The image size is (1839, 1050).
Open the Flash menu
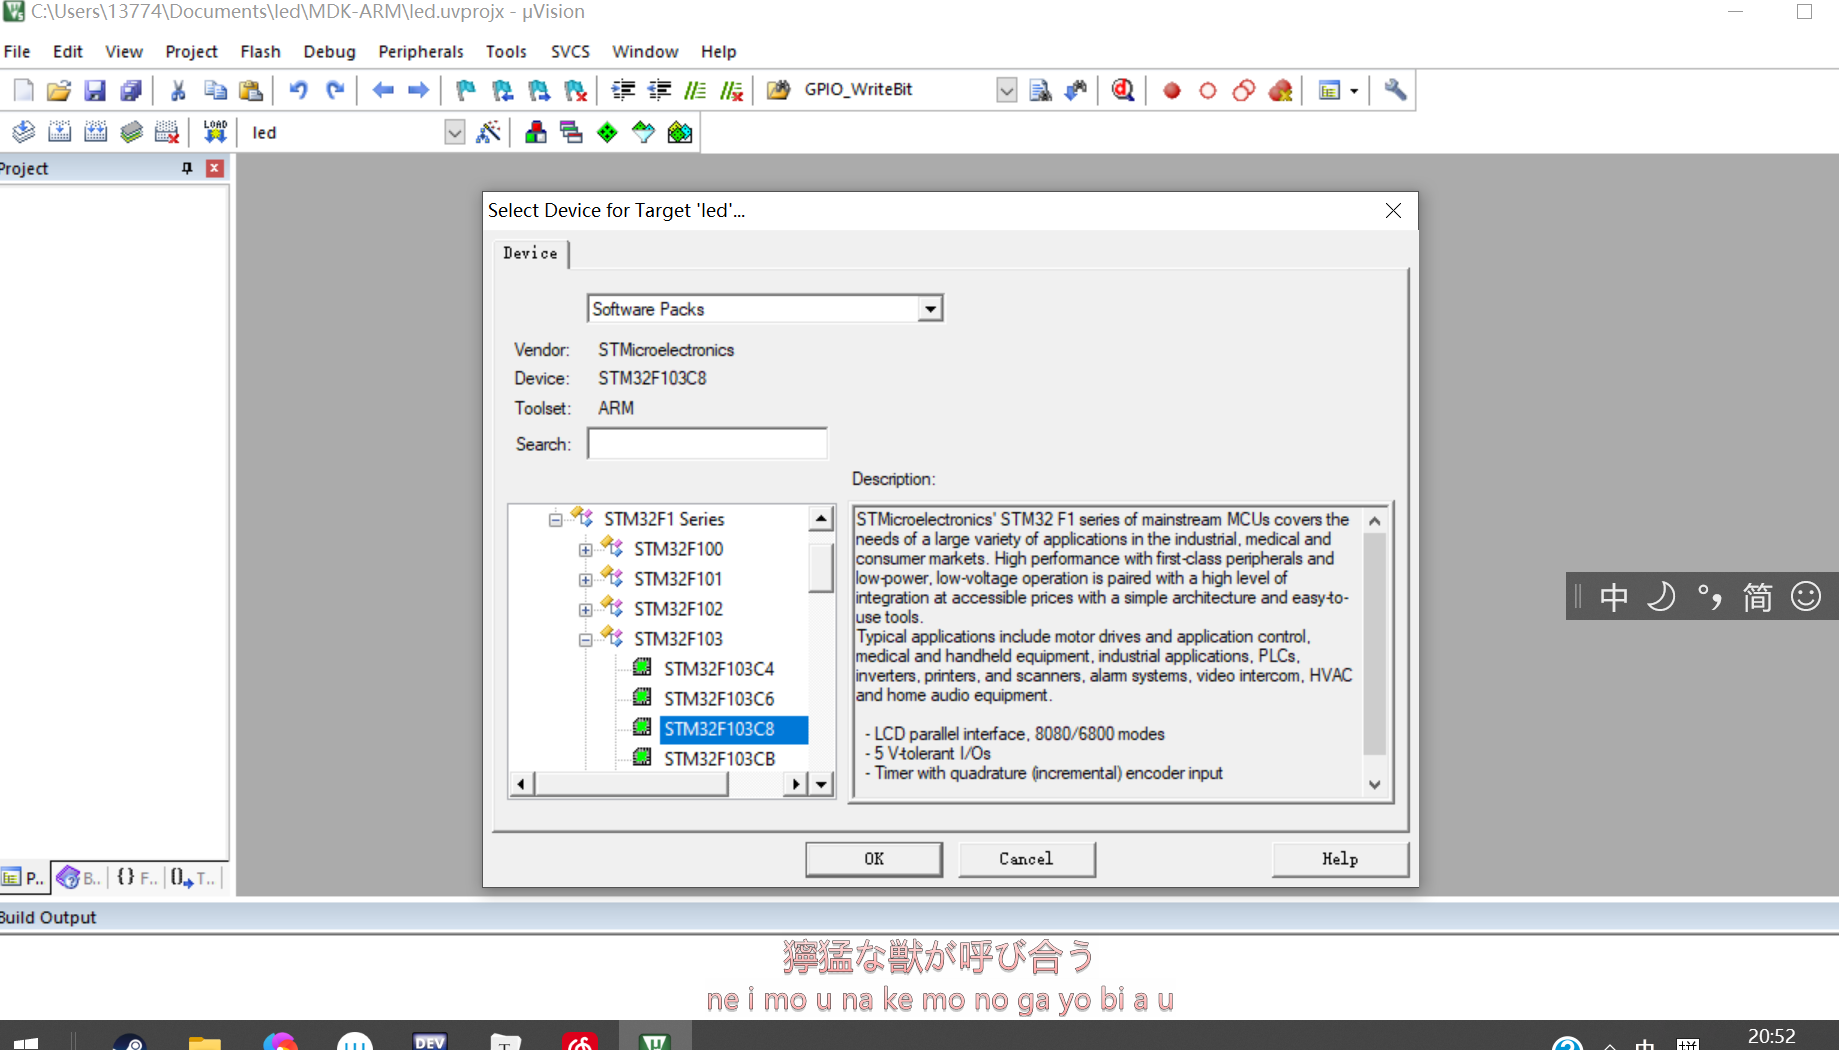(260, 51)
